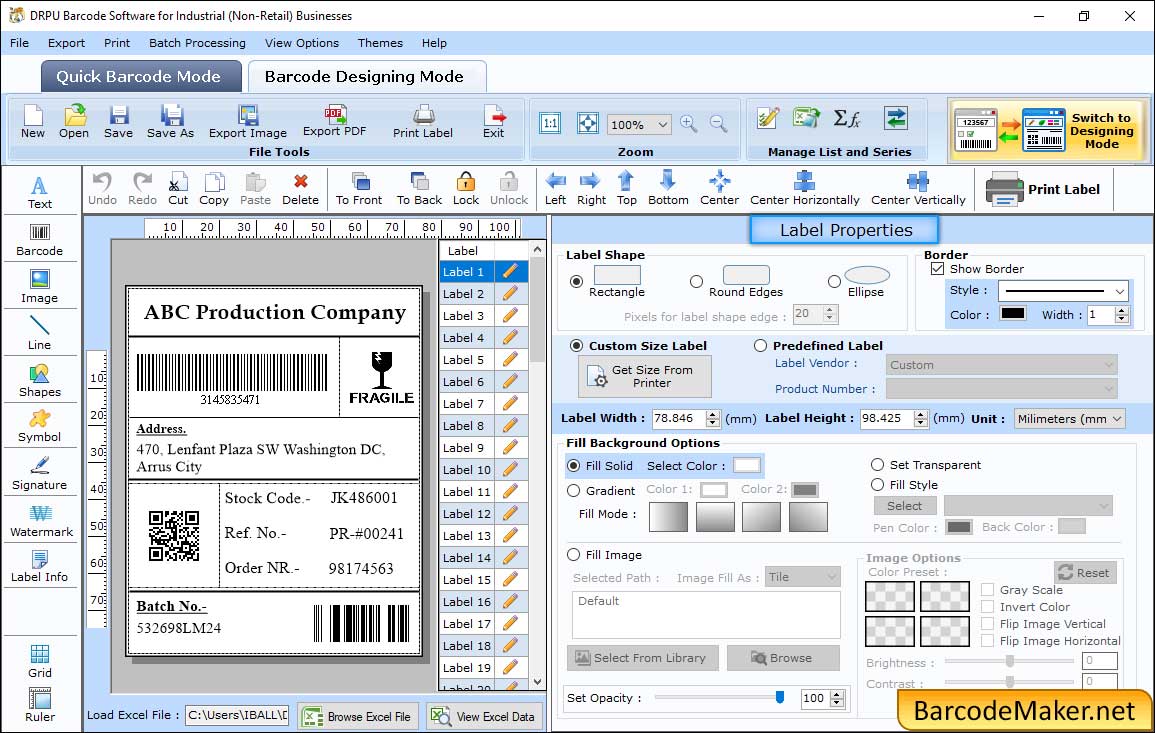This screenshot has height=733, width=1155.
Task: Open the Unit Milimeters dropdown
Action: click(1117, 418)
